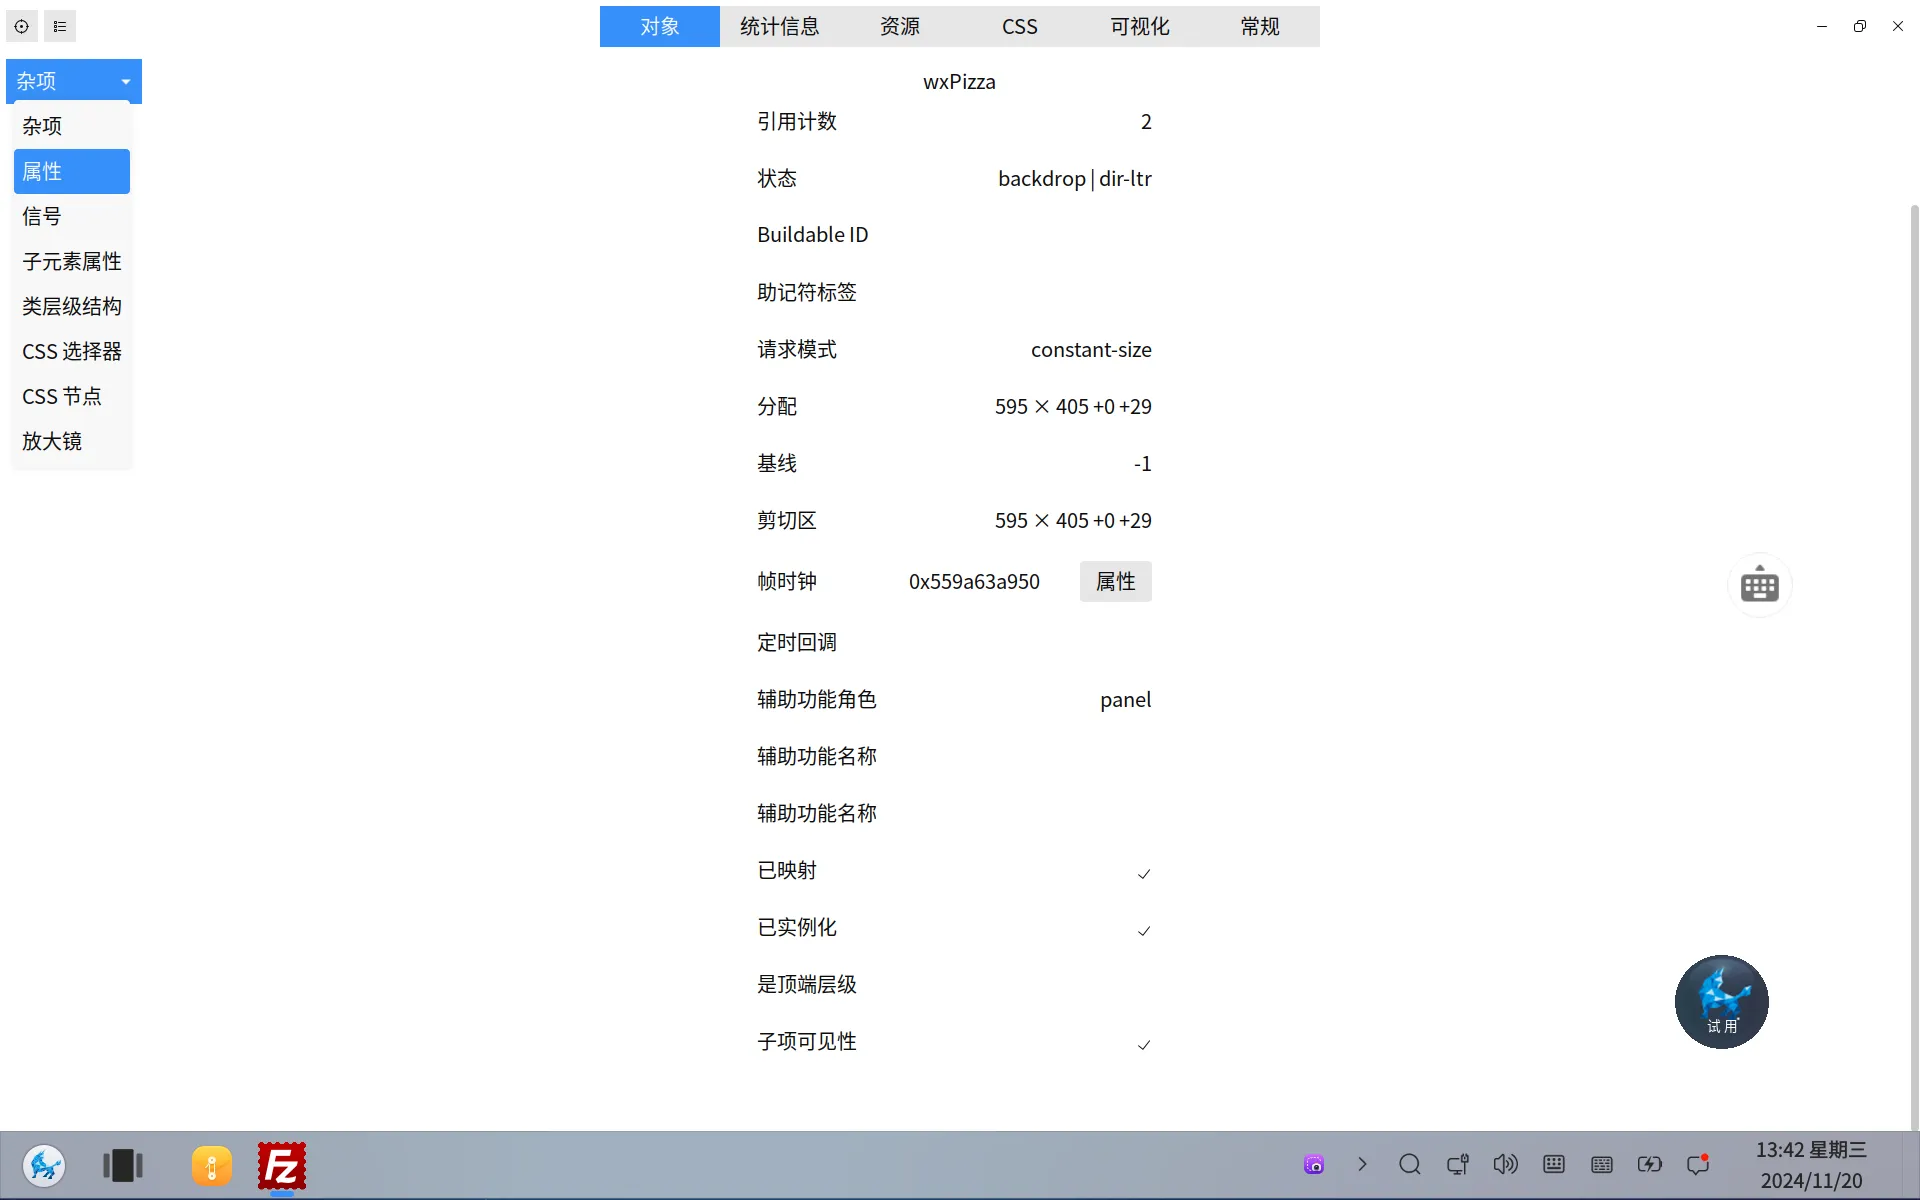Screen dimensions: 1920x1200
Task: Toggle the object tree list icon
Action: tap(60, 27)
